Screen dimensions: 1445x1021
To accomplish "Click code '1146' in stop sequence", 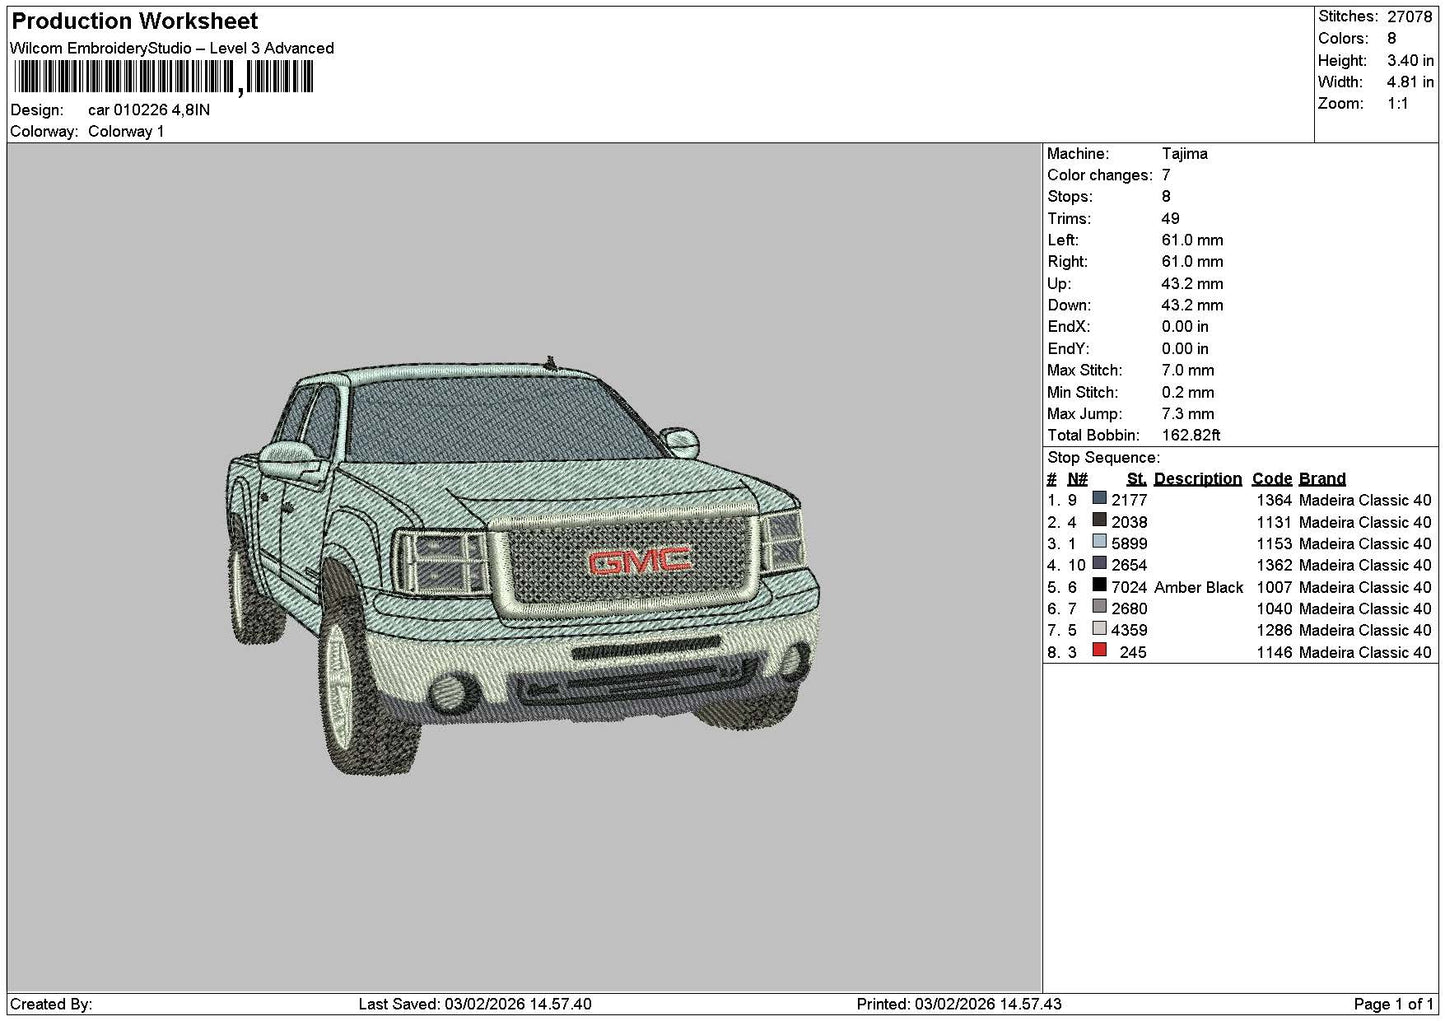I will coord(1274,652).
